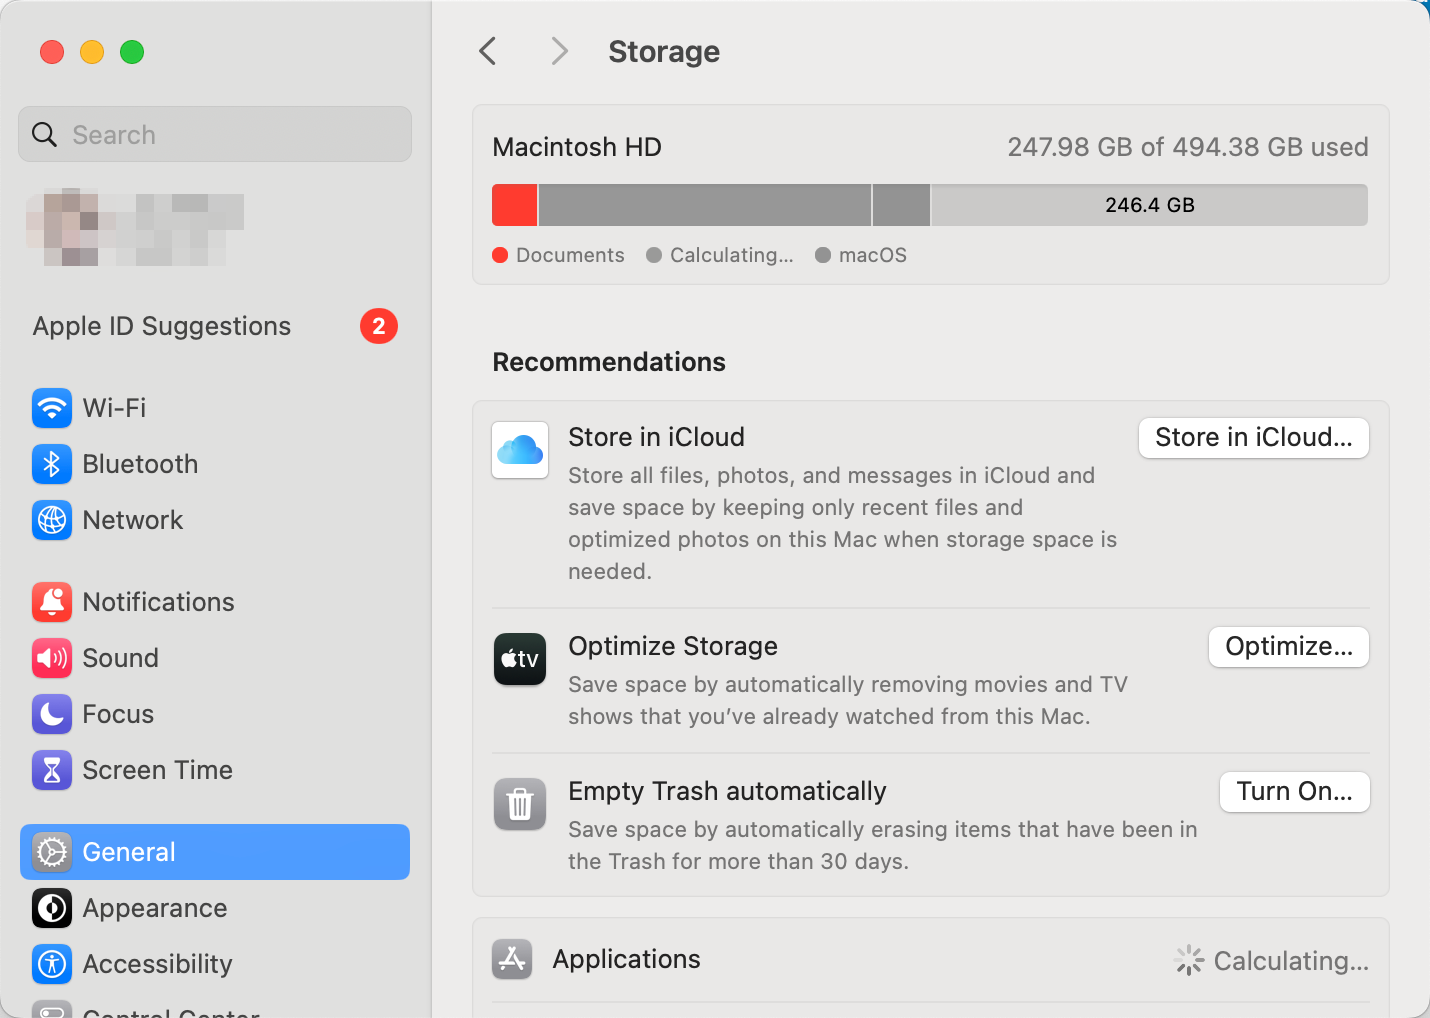Click the Network globe icon
The height and width of the screenshot is (1018, 1430).
click(52, 520)
